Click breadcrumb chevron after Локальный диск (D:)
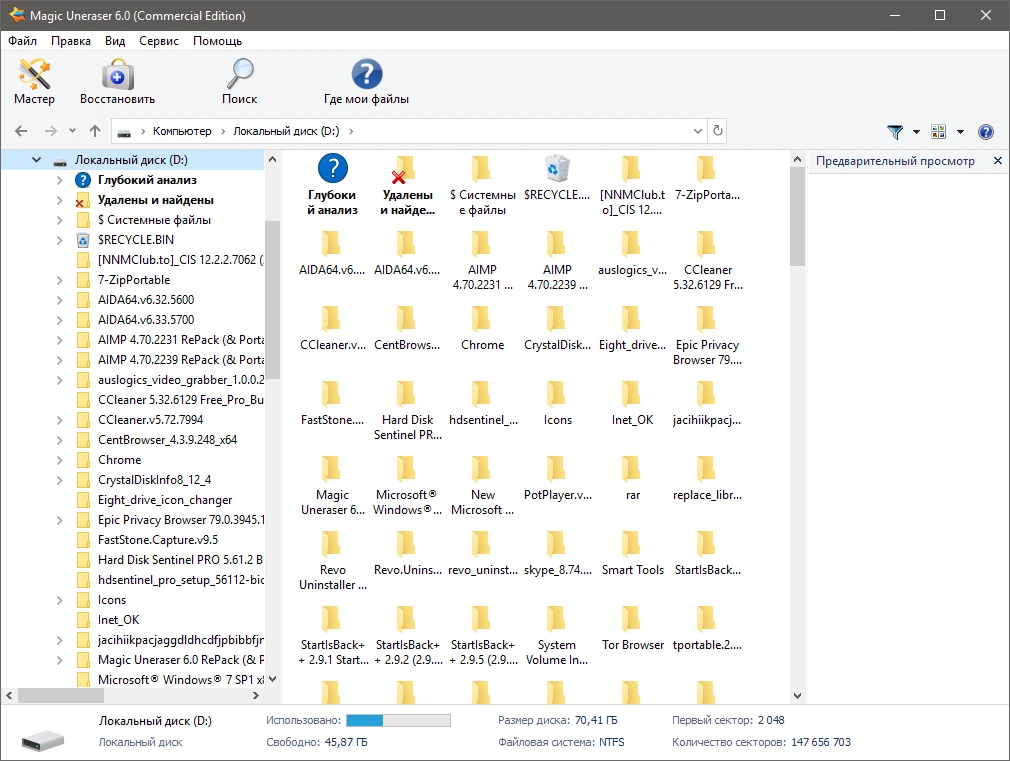The image size is (1010, 761). click(351, 131)
